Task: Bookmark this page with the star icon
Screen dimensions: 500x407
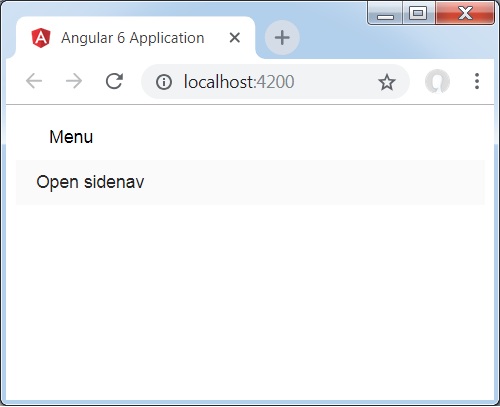Action: point(387,82)
